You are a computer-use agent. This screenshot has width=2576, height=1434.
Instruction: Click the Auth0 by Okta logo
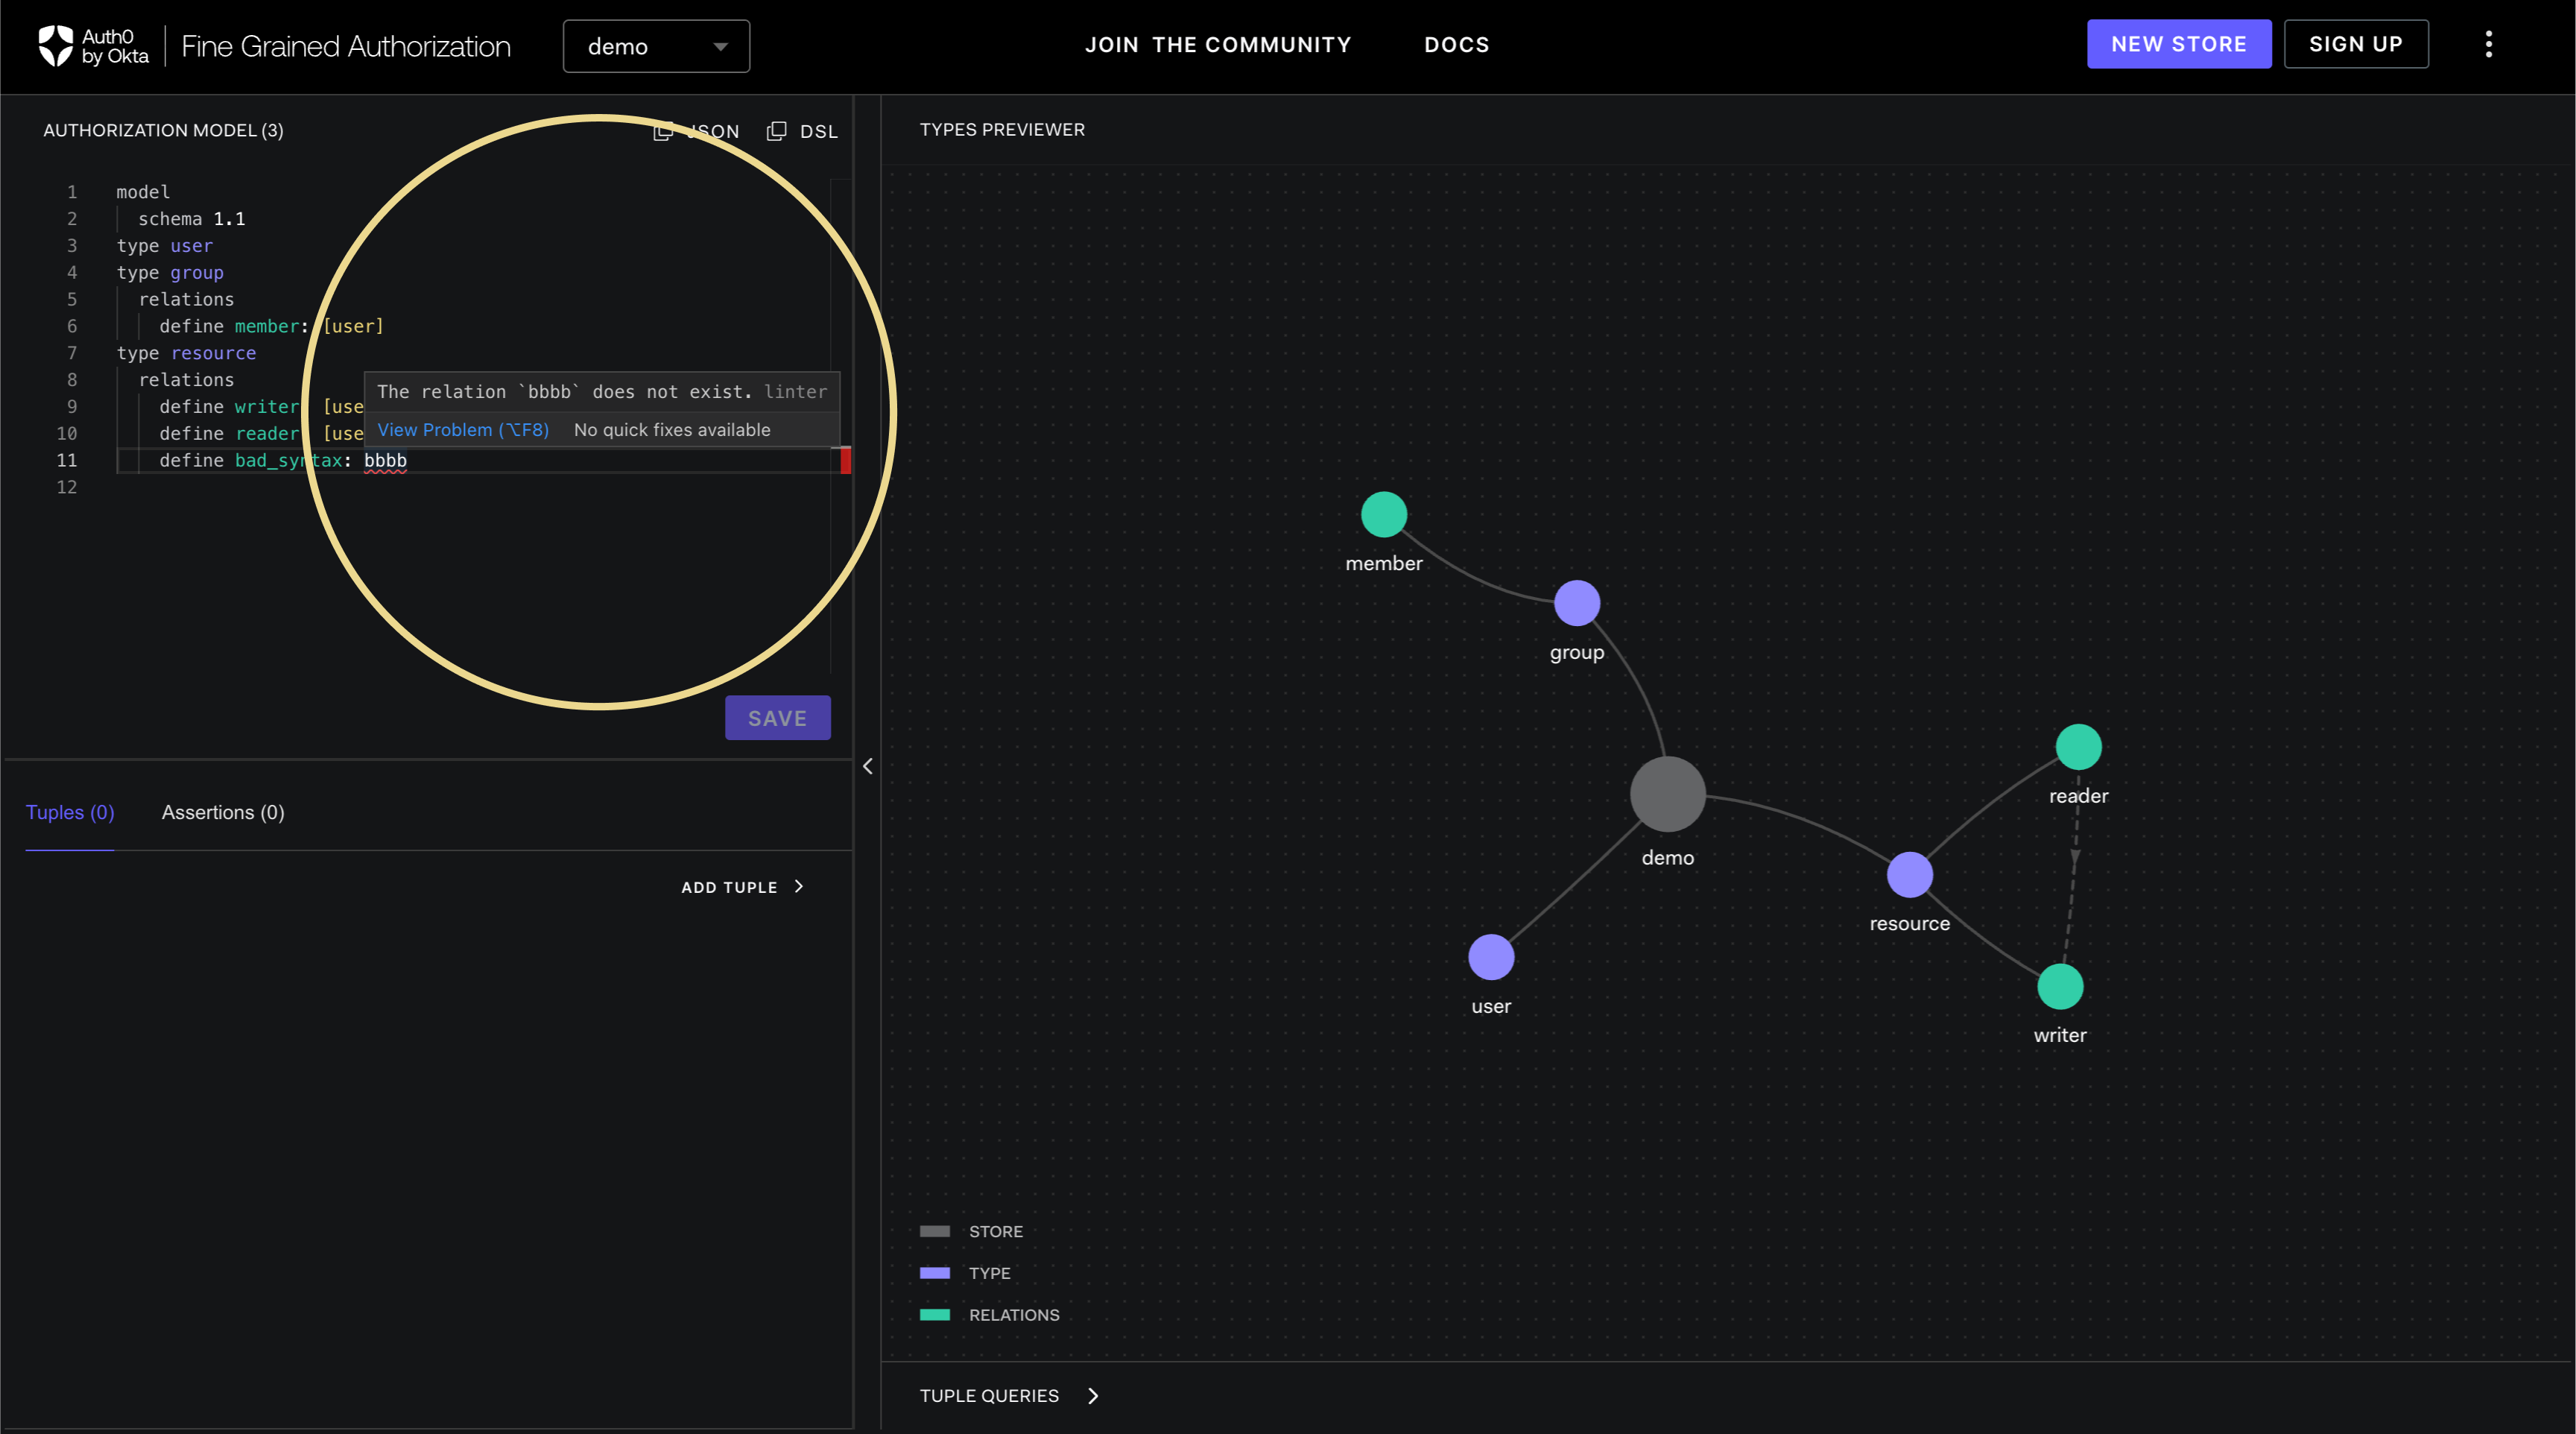(93, 46)
